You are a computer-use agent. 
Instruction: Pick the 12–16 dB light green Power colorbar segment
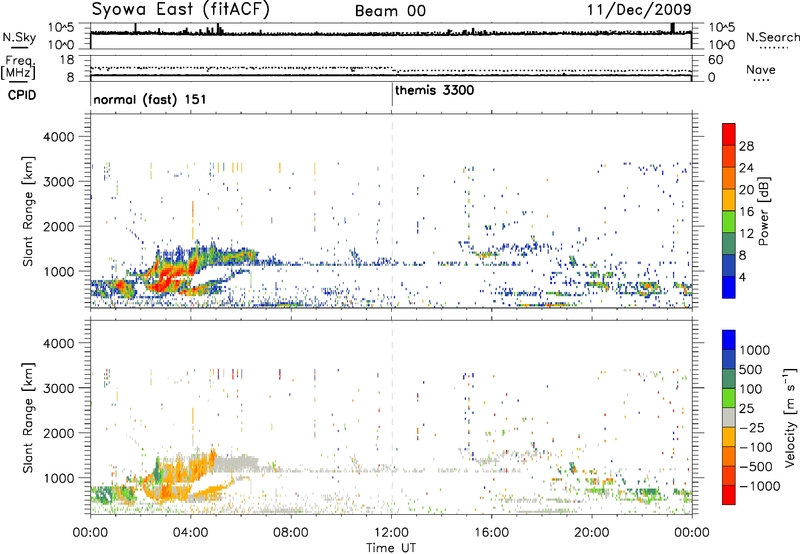[x=729, y=221]
